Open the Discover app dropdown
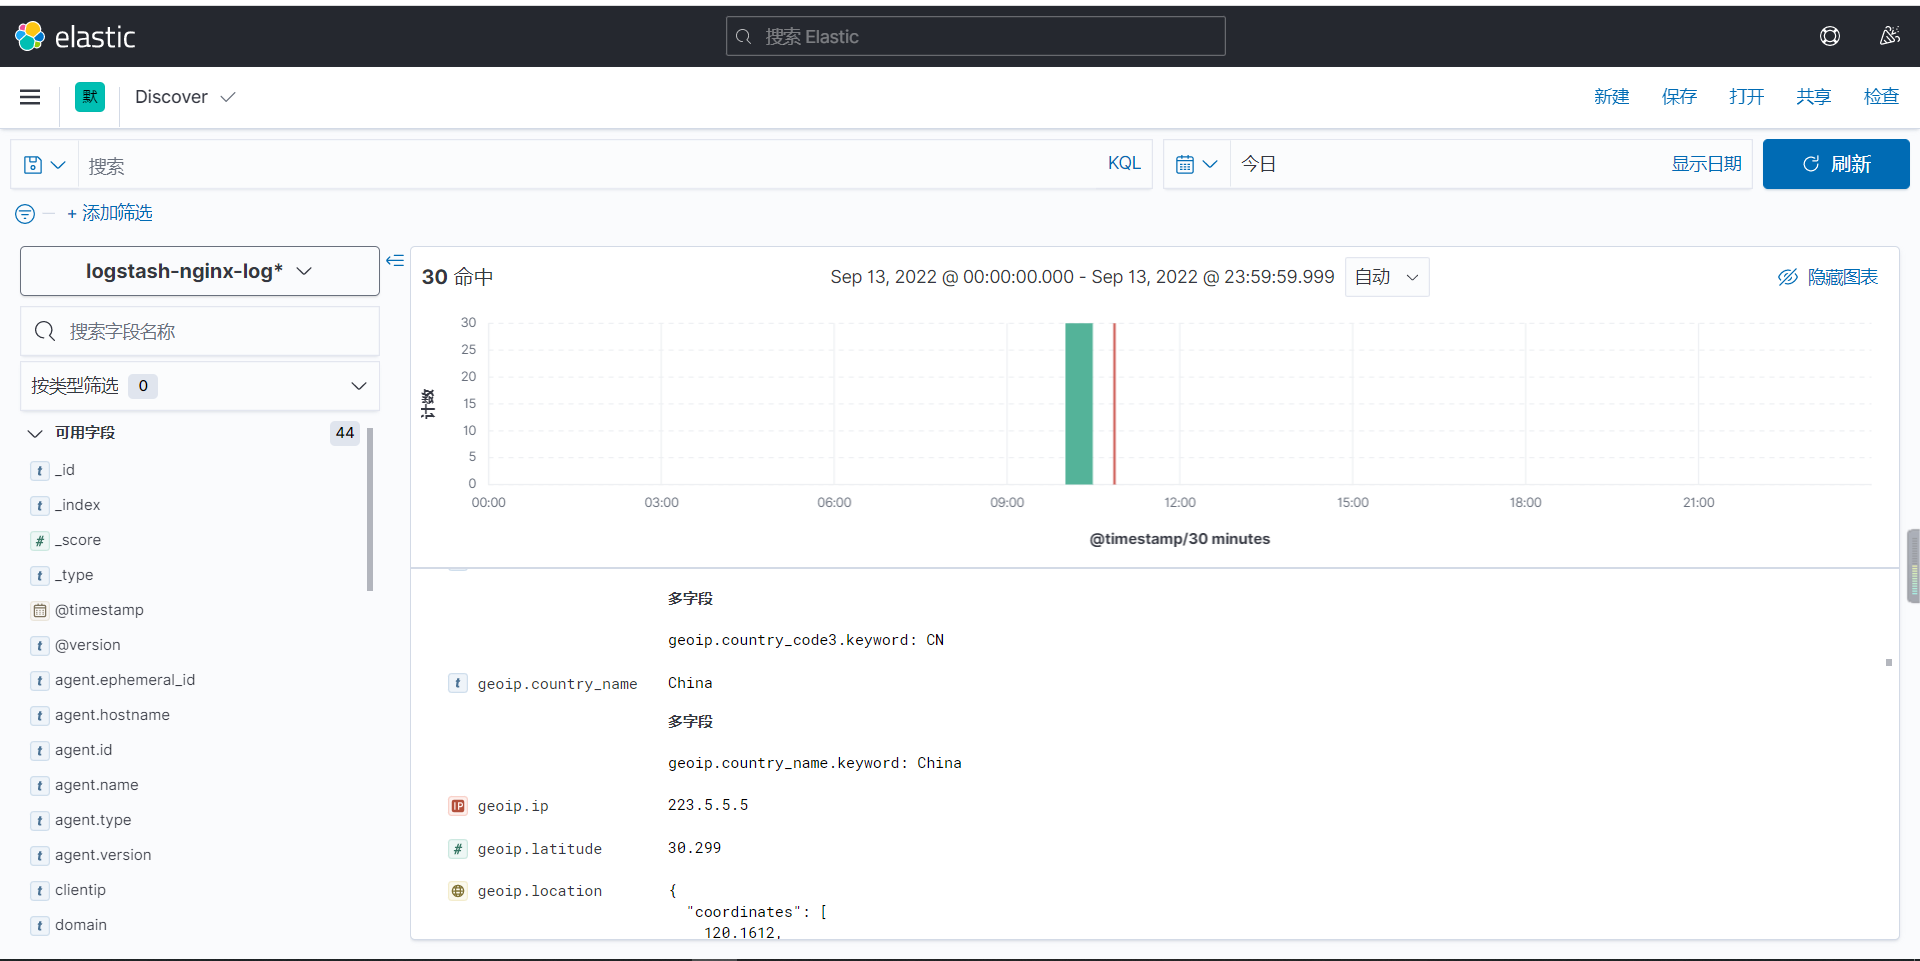1920x961 pixels. (x=185, y=97)
